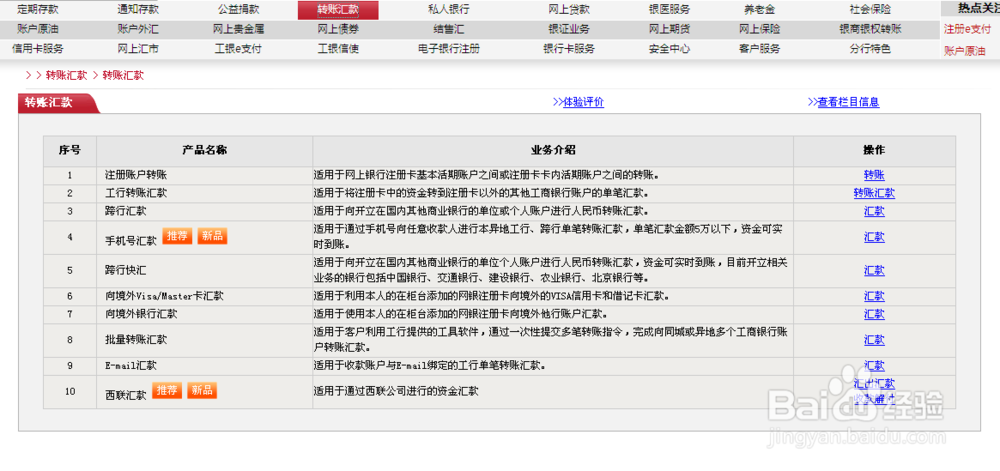This screenshot has width=1000, height=471.
Task: Click the 向境外Visa/Master卡汇款 product name
Action: coord(164,296)
